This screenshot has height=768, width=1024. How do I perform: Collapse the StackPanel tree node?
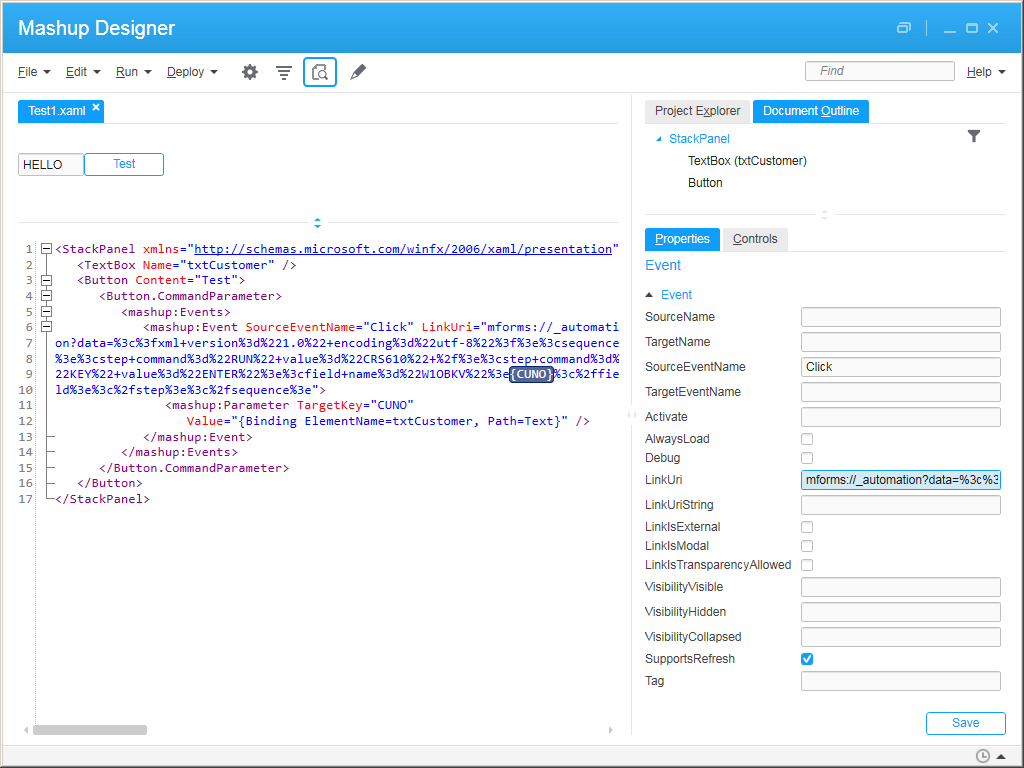(x=658, y=139)
